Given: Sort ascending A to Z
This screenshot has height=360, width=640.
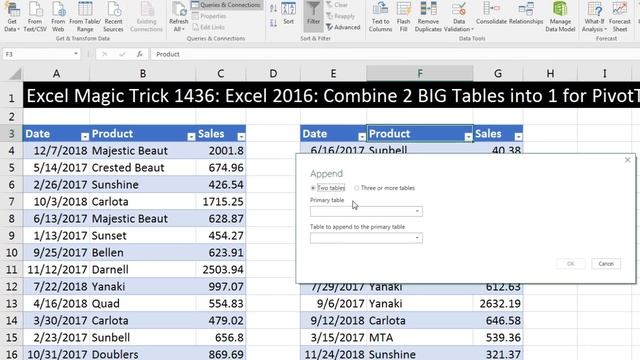Looking at the screenshot, I should 273,8.
